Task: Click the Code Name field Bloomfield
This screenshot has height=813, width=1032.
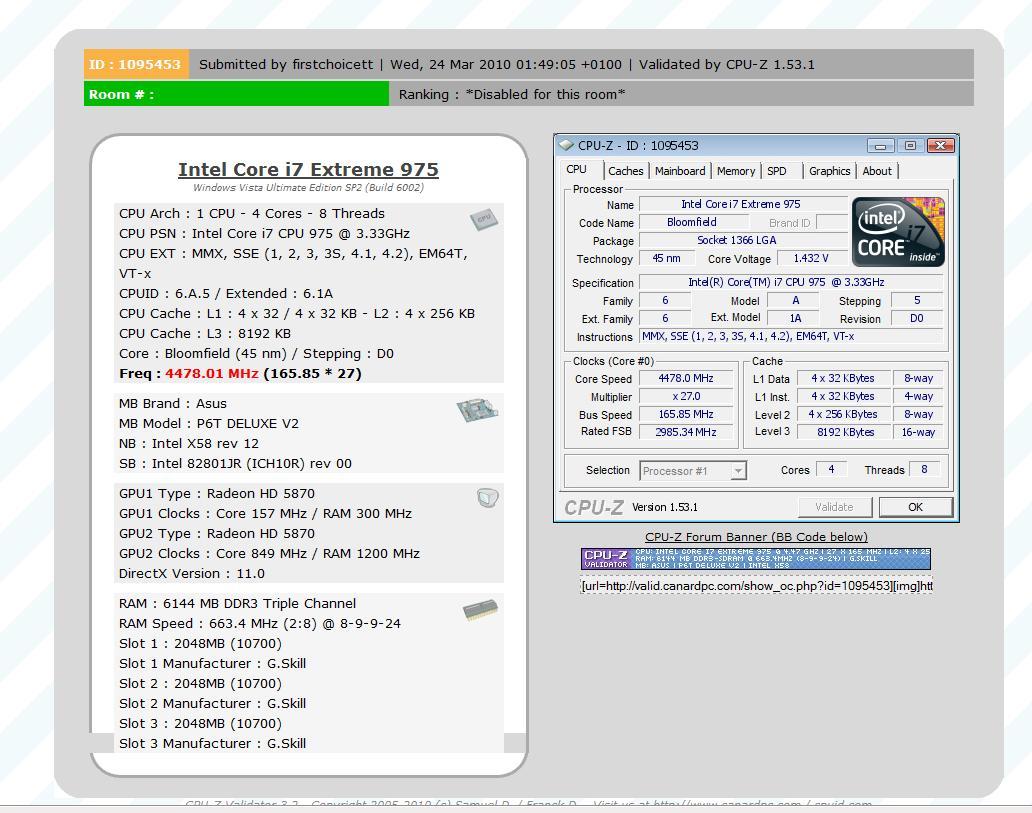Action: click(692, 223)
